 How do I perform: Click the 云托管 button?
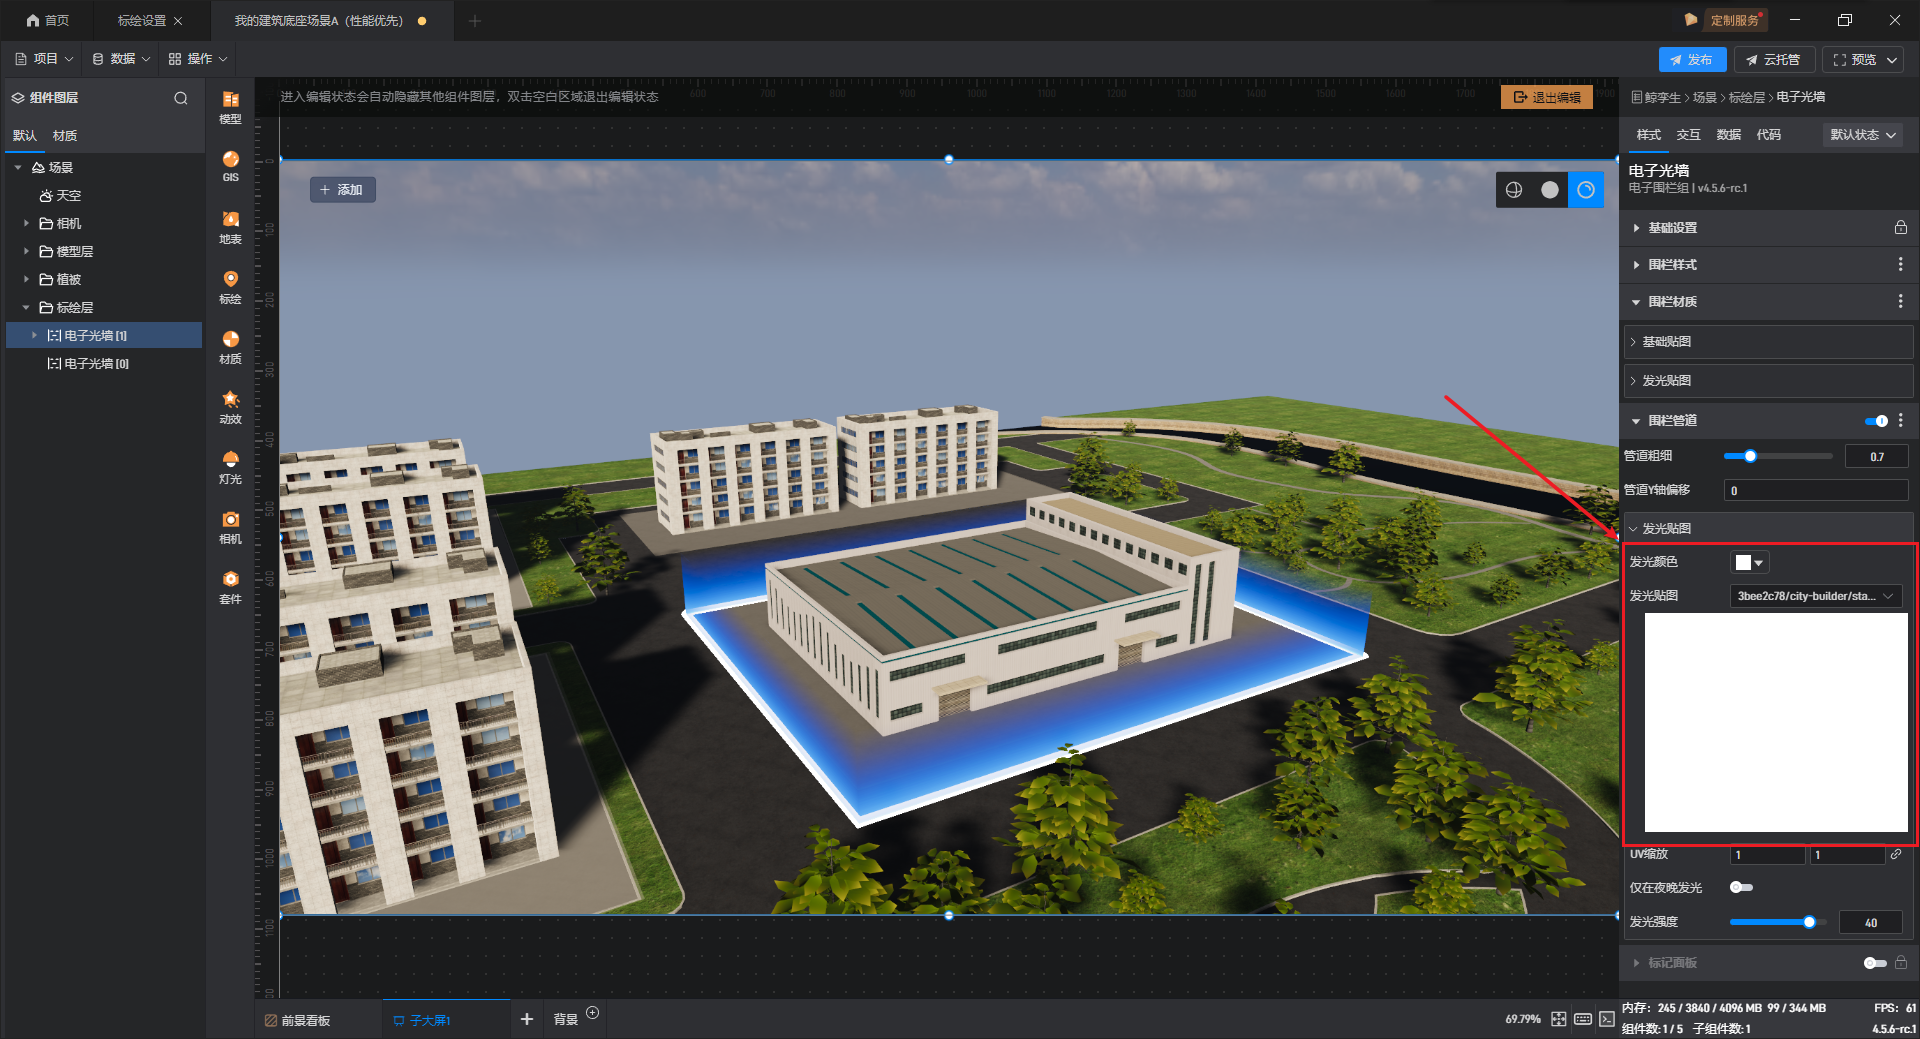click(x=1774, y=60)
